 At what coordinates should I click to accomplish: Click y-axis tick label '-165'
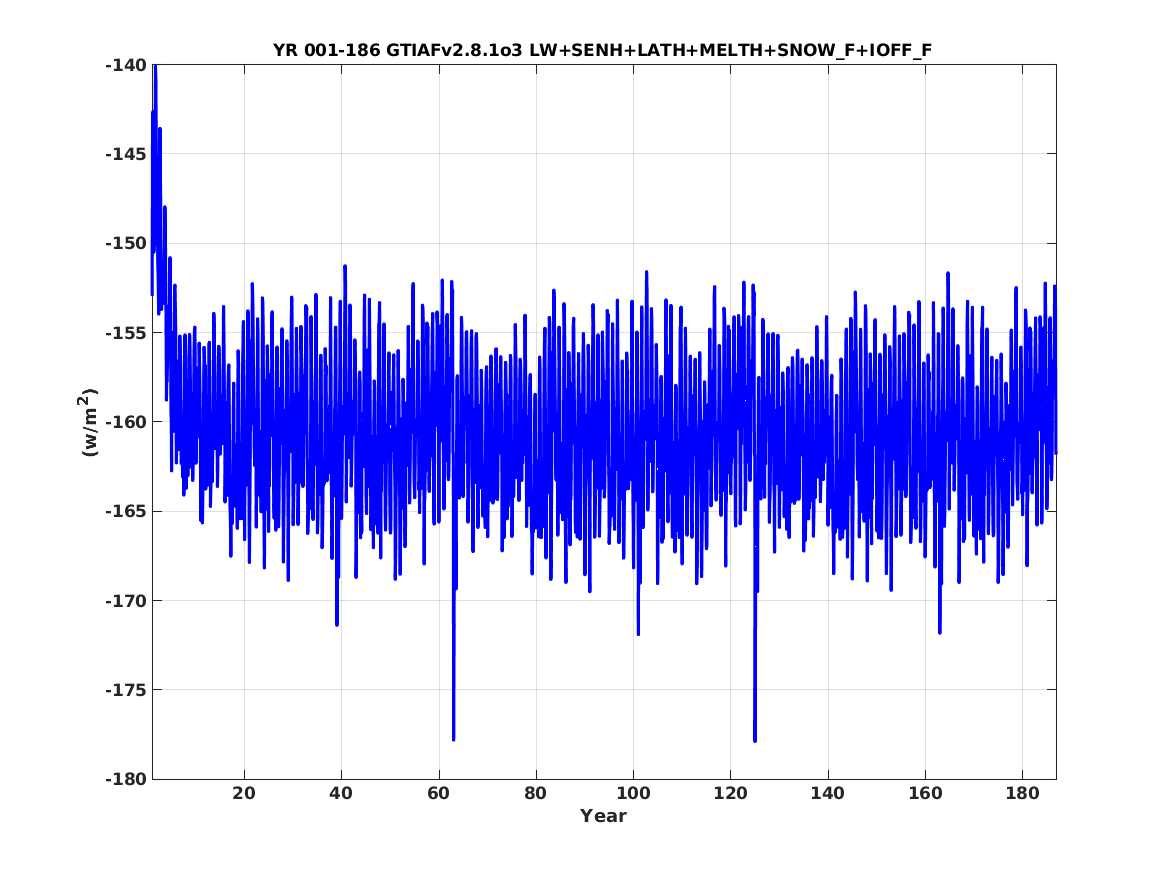point(126,512)
